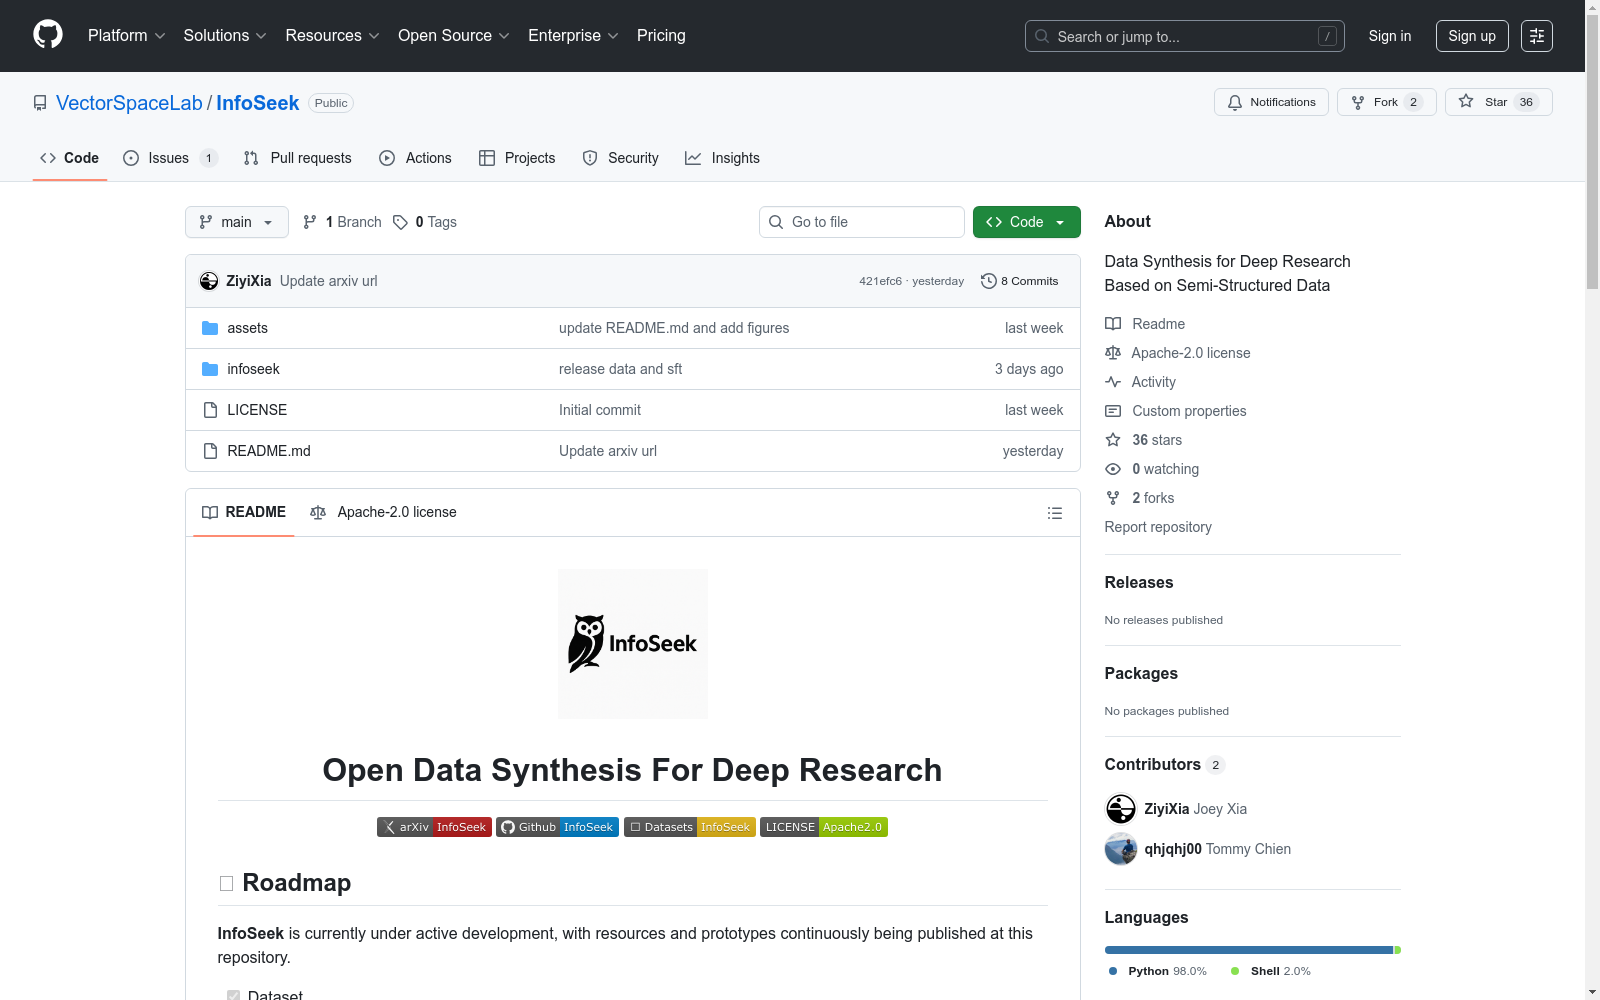Expand the Platform menu
1600x1000 pixels.
(127, 36)
